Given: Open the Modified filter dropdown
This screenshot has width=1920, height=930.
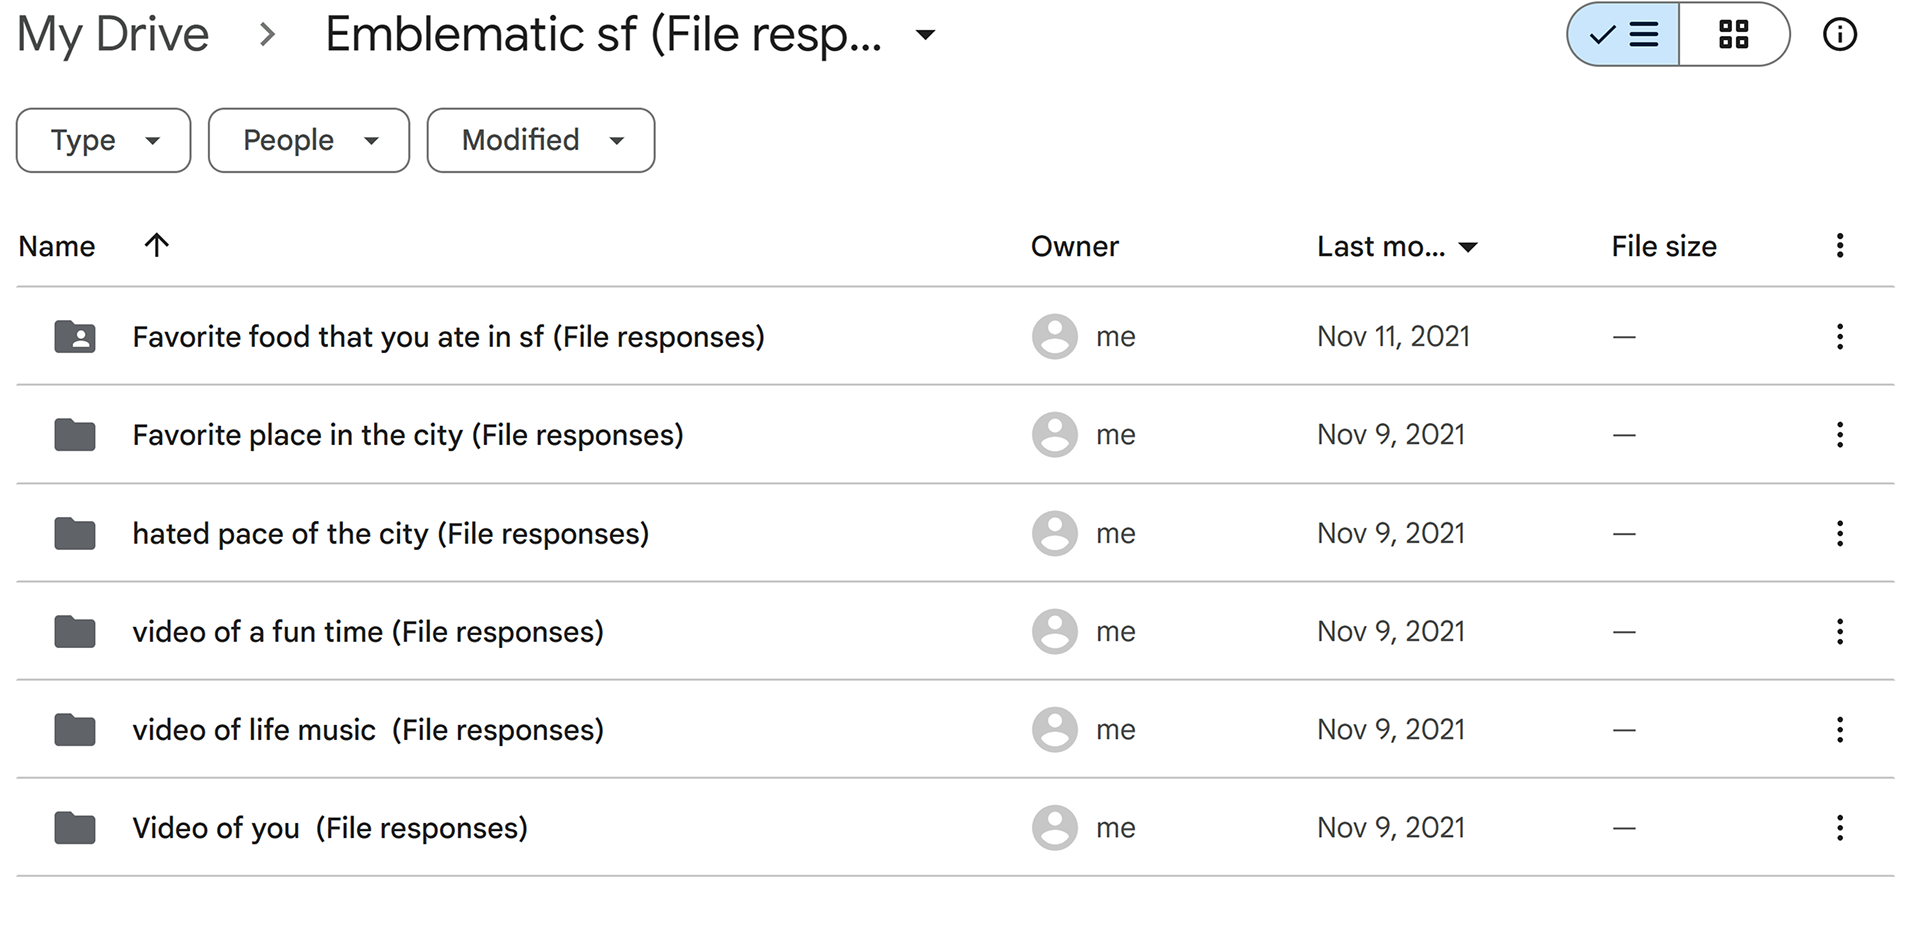Looking at the screenshot, I should coord(541,140).
